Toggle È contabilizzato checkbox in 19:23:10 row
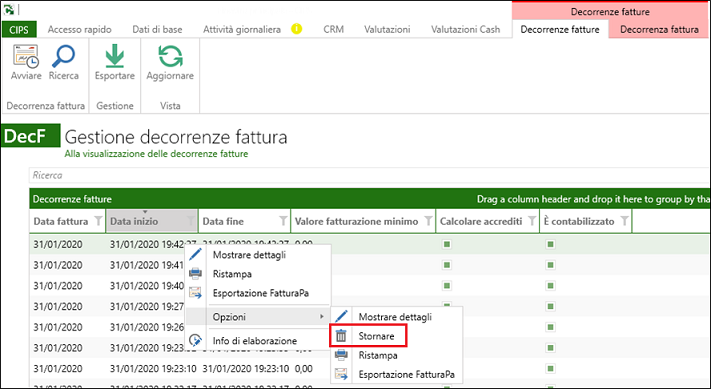The height and width of the screenshot is (389, 711). [x=550, y=369]
